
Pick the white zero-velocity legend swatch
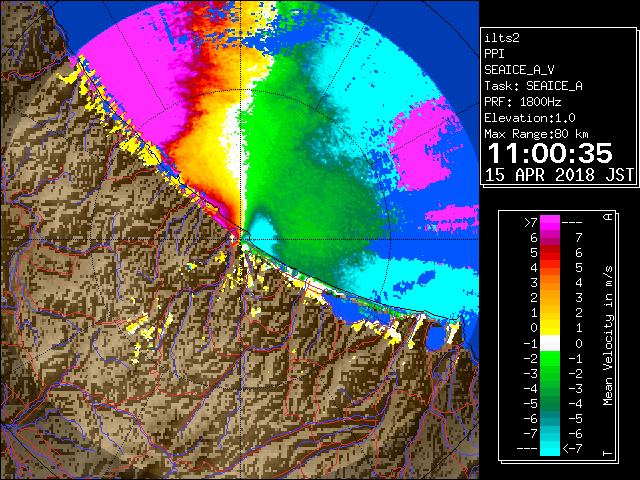click(x=550, y=343)
